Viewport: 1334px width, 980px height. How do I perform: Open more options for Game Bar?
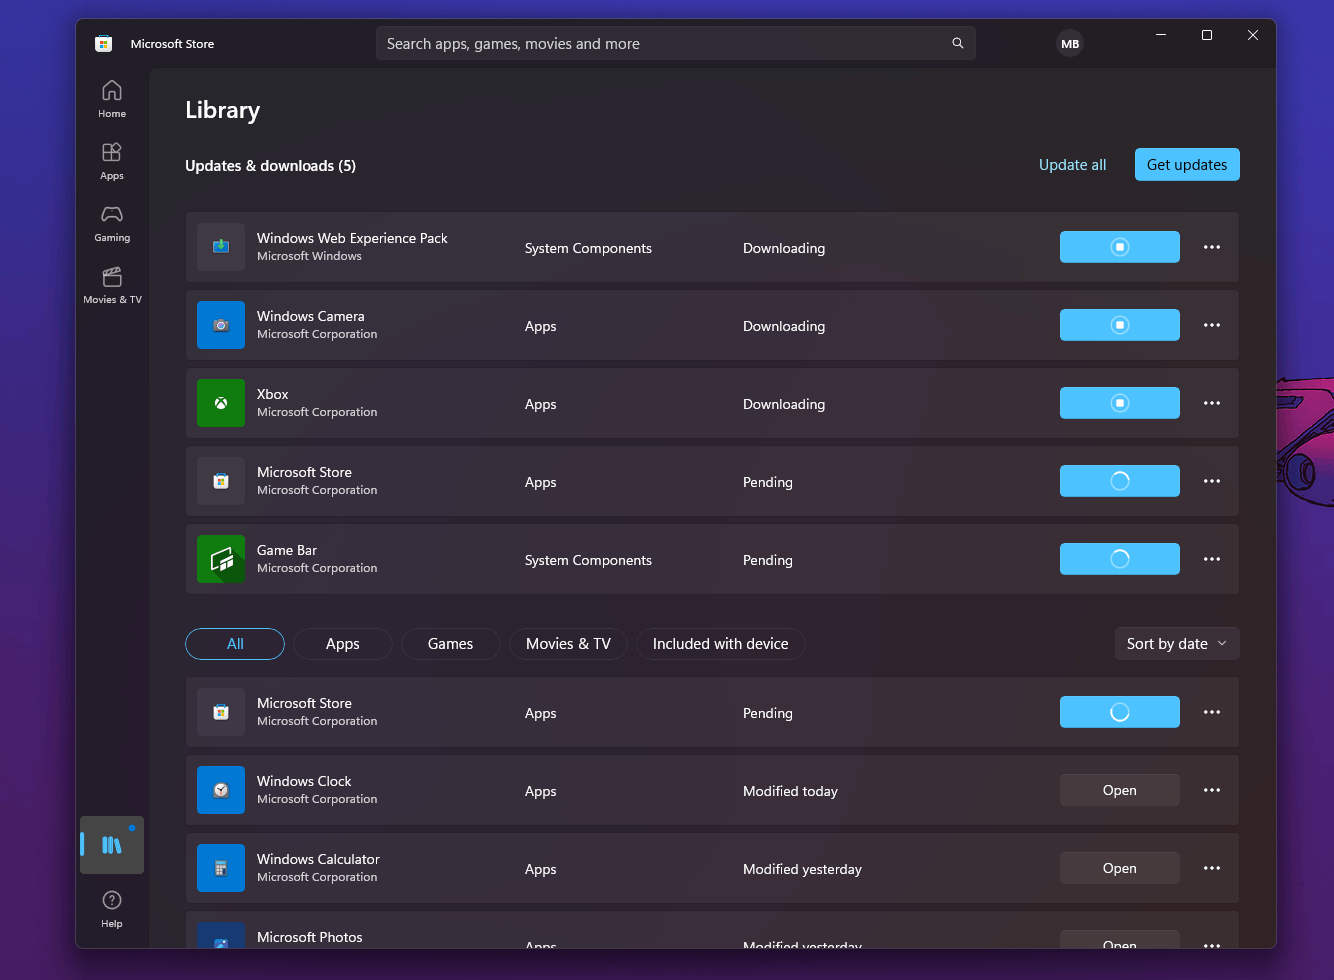1212,559
